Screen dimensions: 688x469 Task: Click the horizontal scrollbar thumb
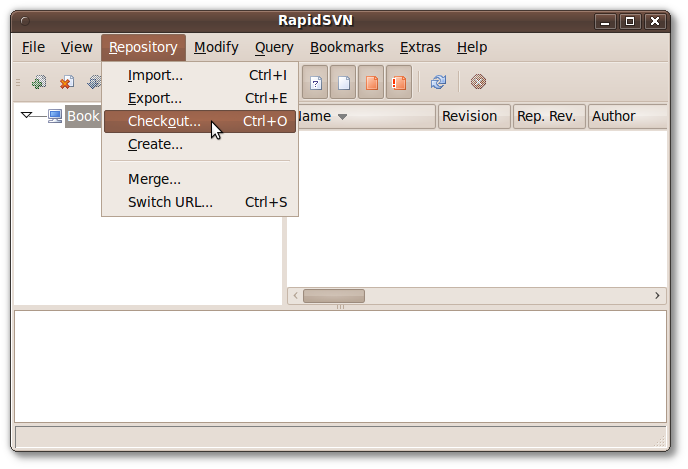pyautogui.click(x=334, y=296)
